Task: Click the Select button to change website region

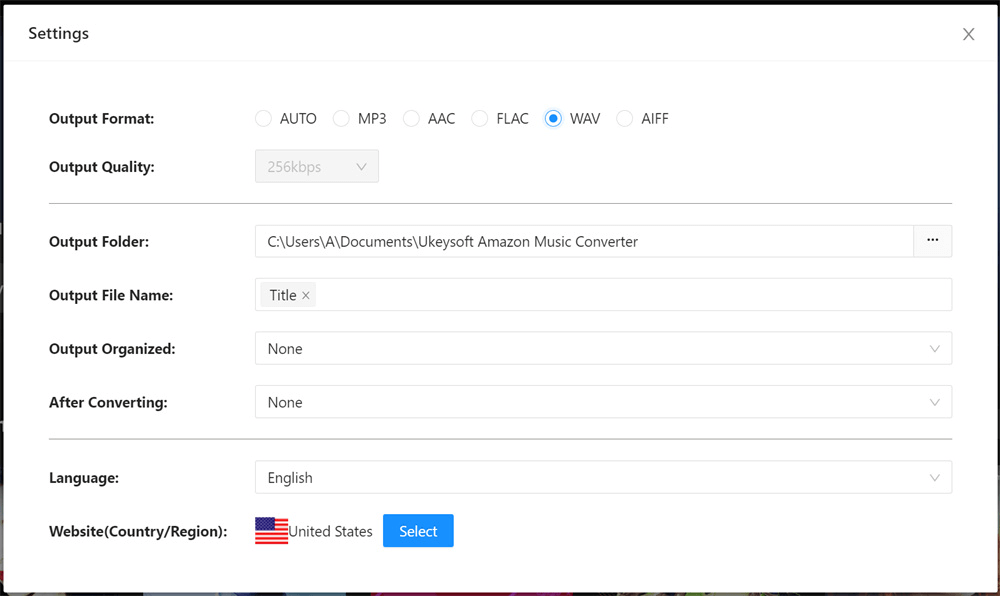Action: 418,530
